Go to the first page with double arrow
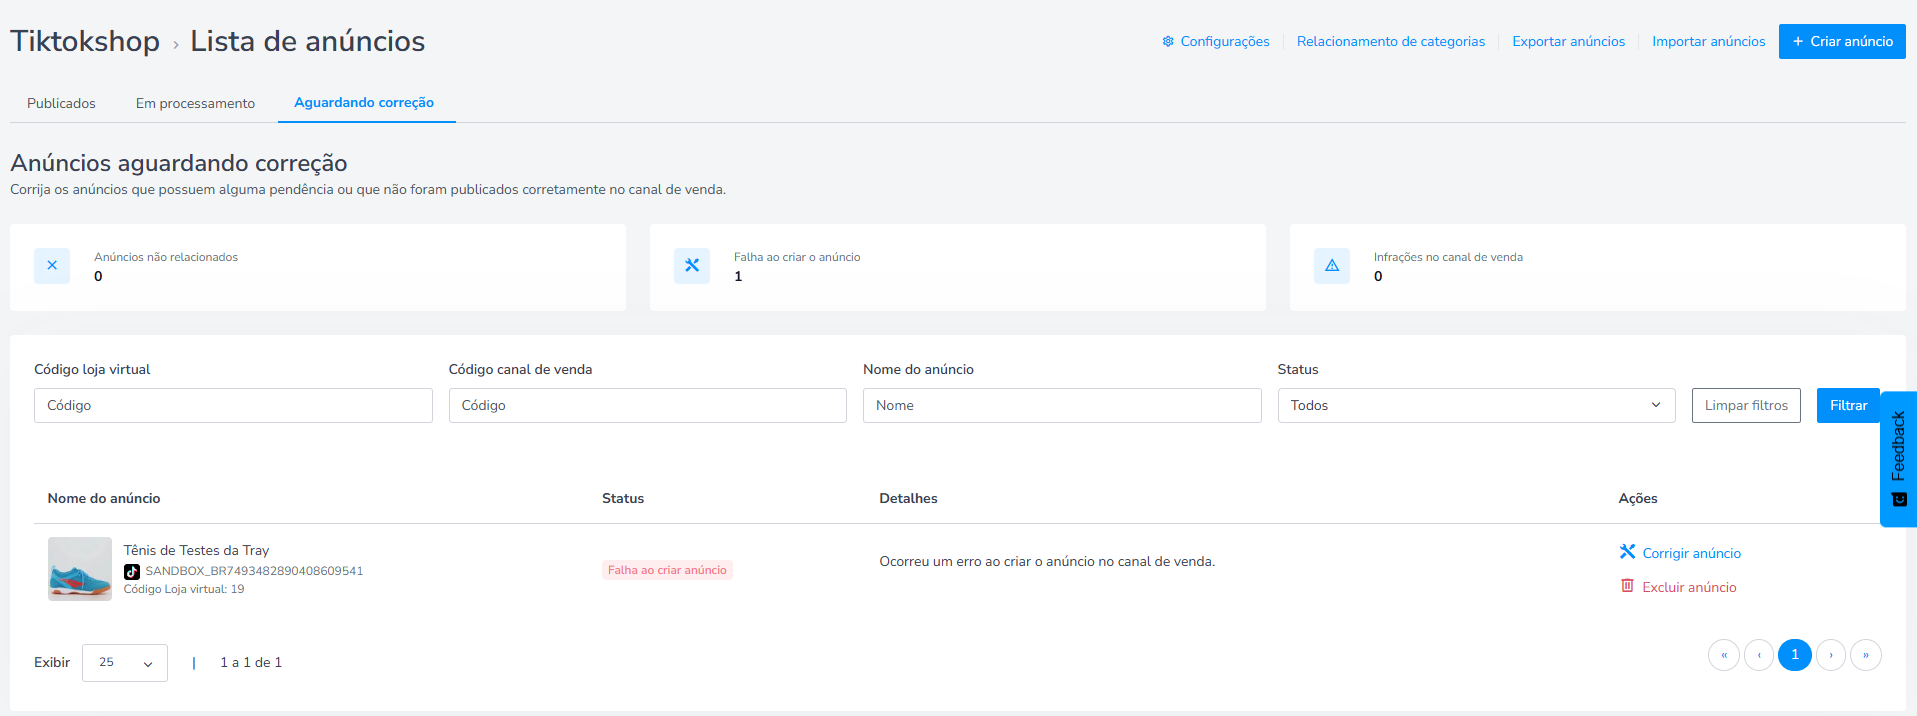Image resolution: width=1917 pixels, height=716 pixels. pos(1724,655)
